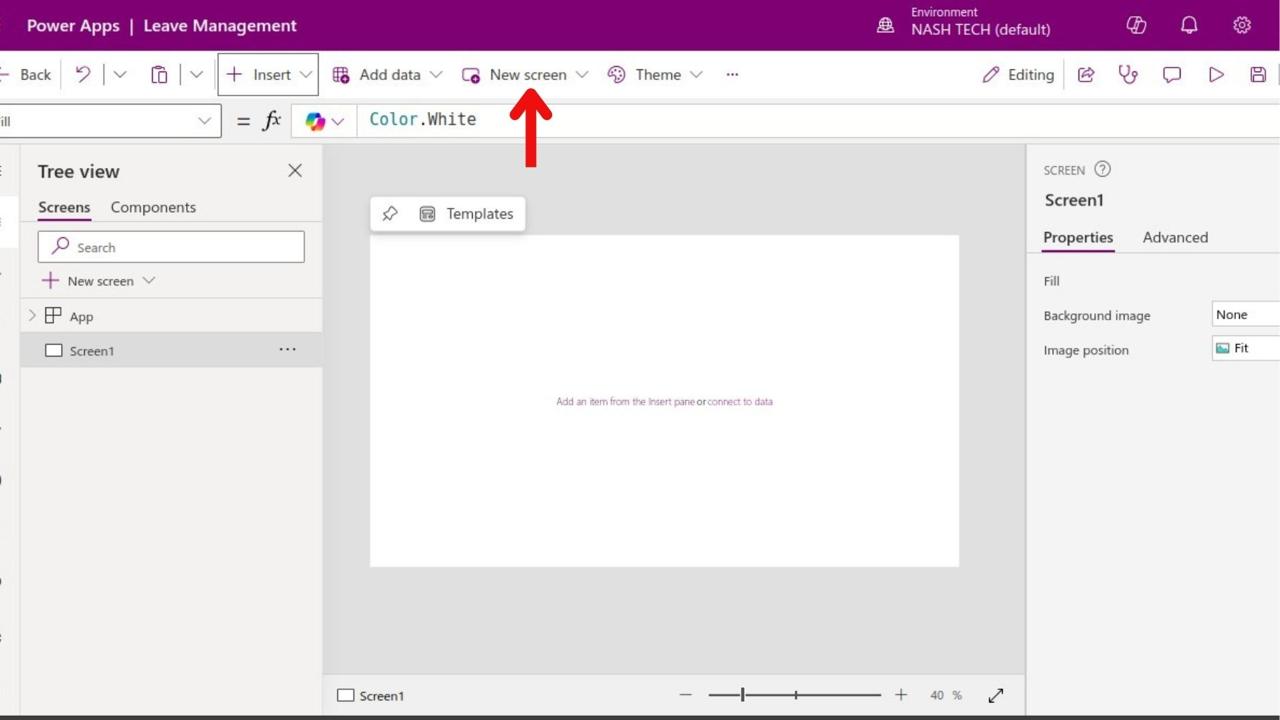
Task: Save the app with Save icon
Action: pyautogui.click(x=1258, y=75)
